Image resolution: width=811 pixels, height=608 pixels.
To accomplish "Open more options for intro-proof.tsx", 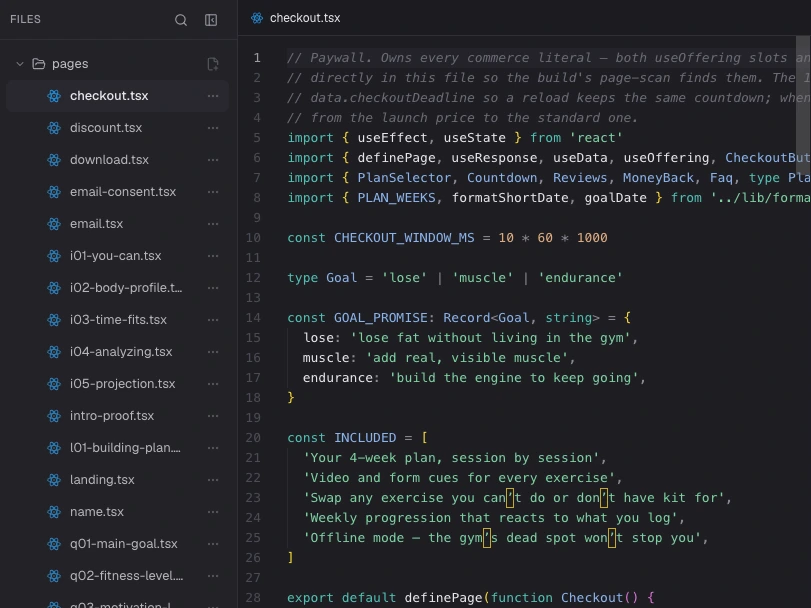I will (x=213, y=416).
